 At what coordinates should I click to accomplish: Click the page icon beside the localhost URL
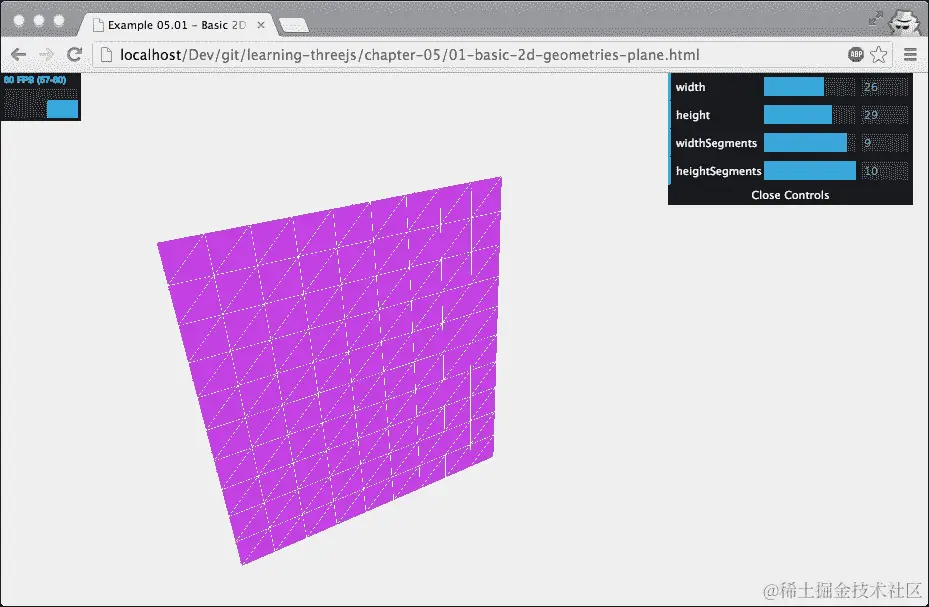[x=104, y=54]
